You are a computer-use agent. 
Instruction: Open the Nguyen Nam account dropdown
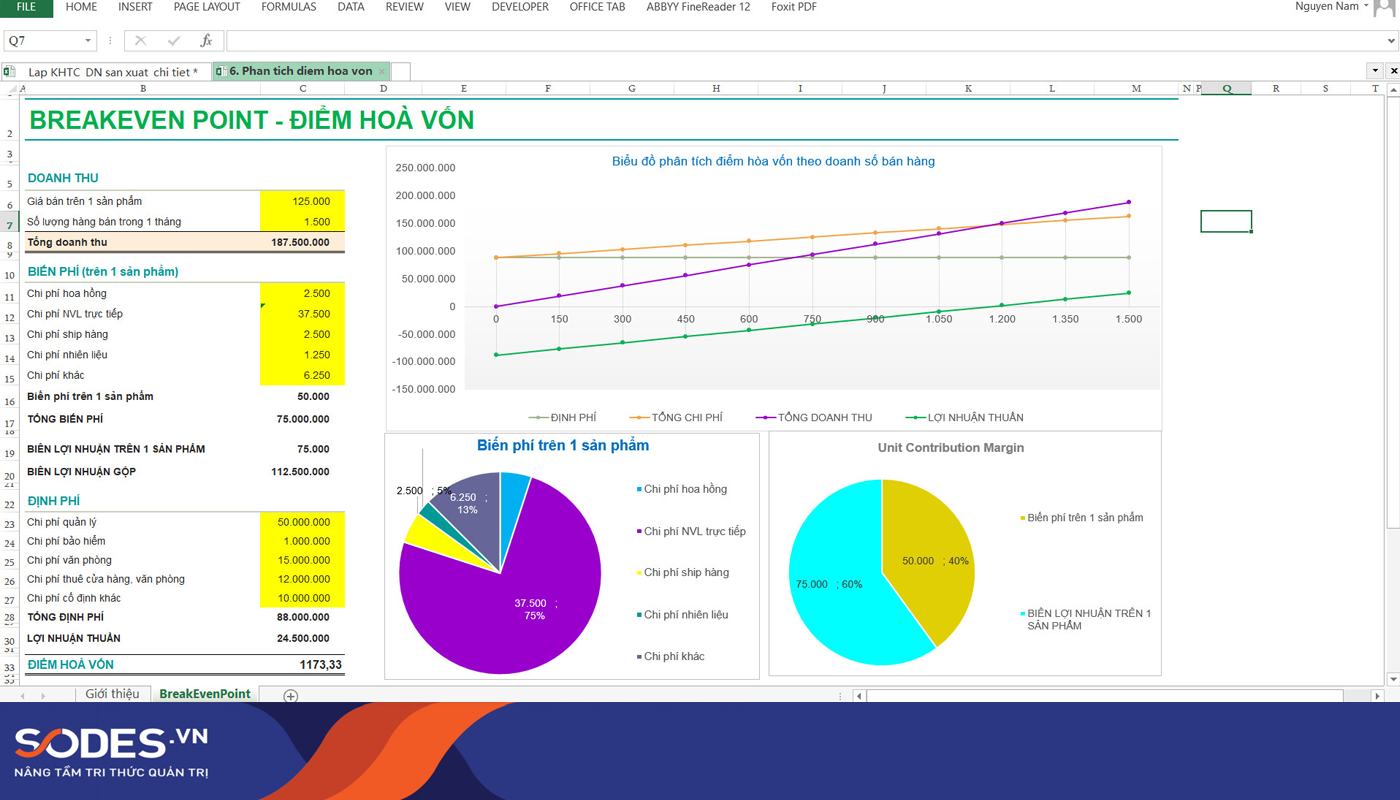[1366, 7]
